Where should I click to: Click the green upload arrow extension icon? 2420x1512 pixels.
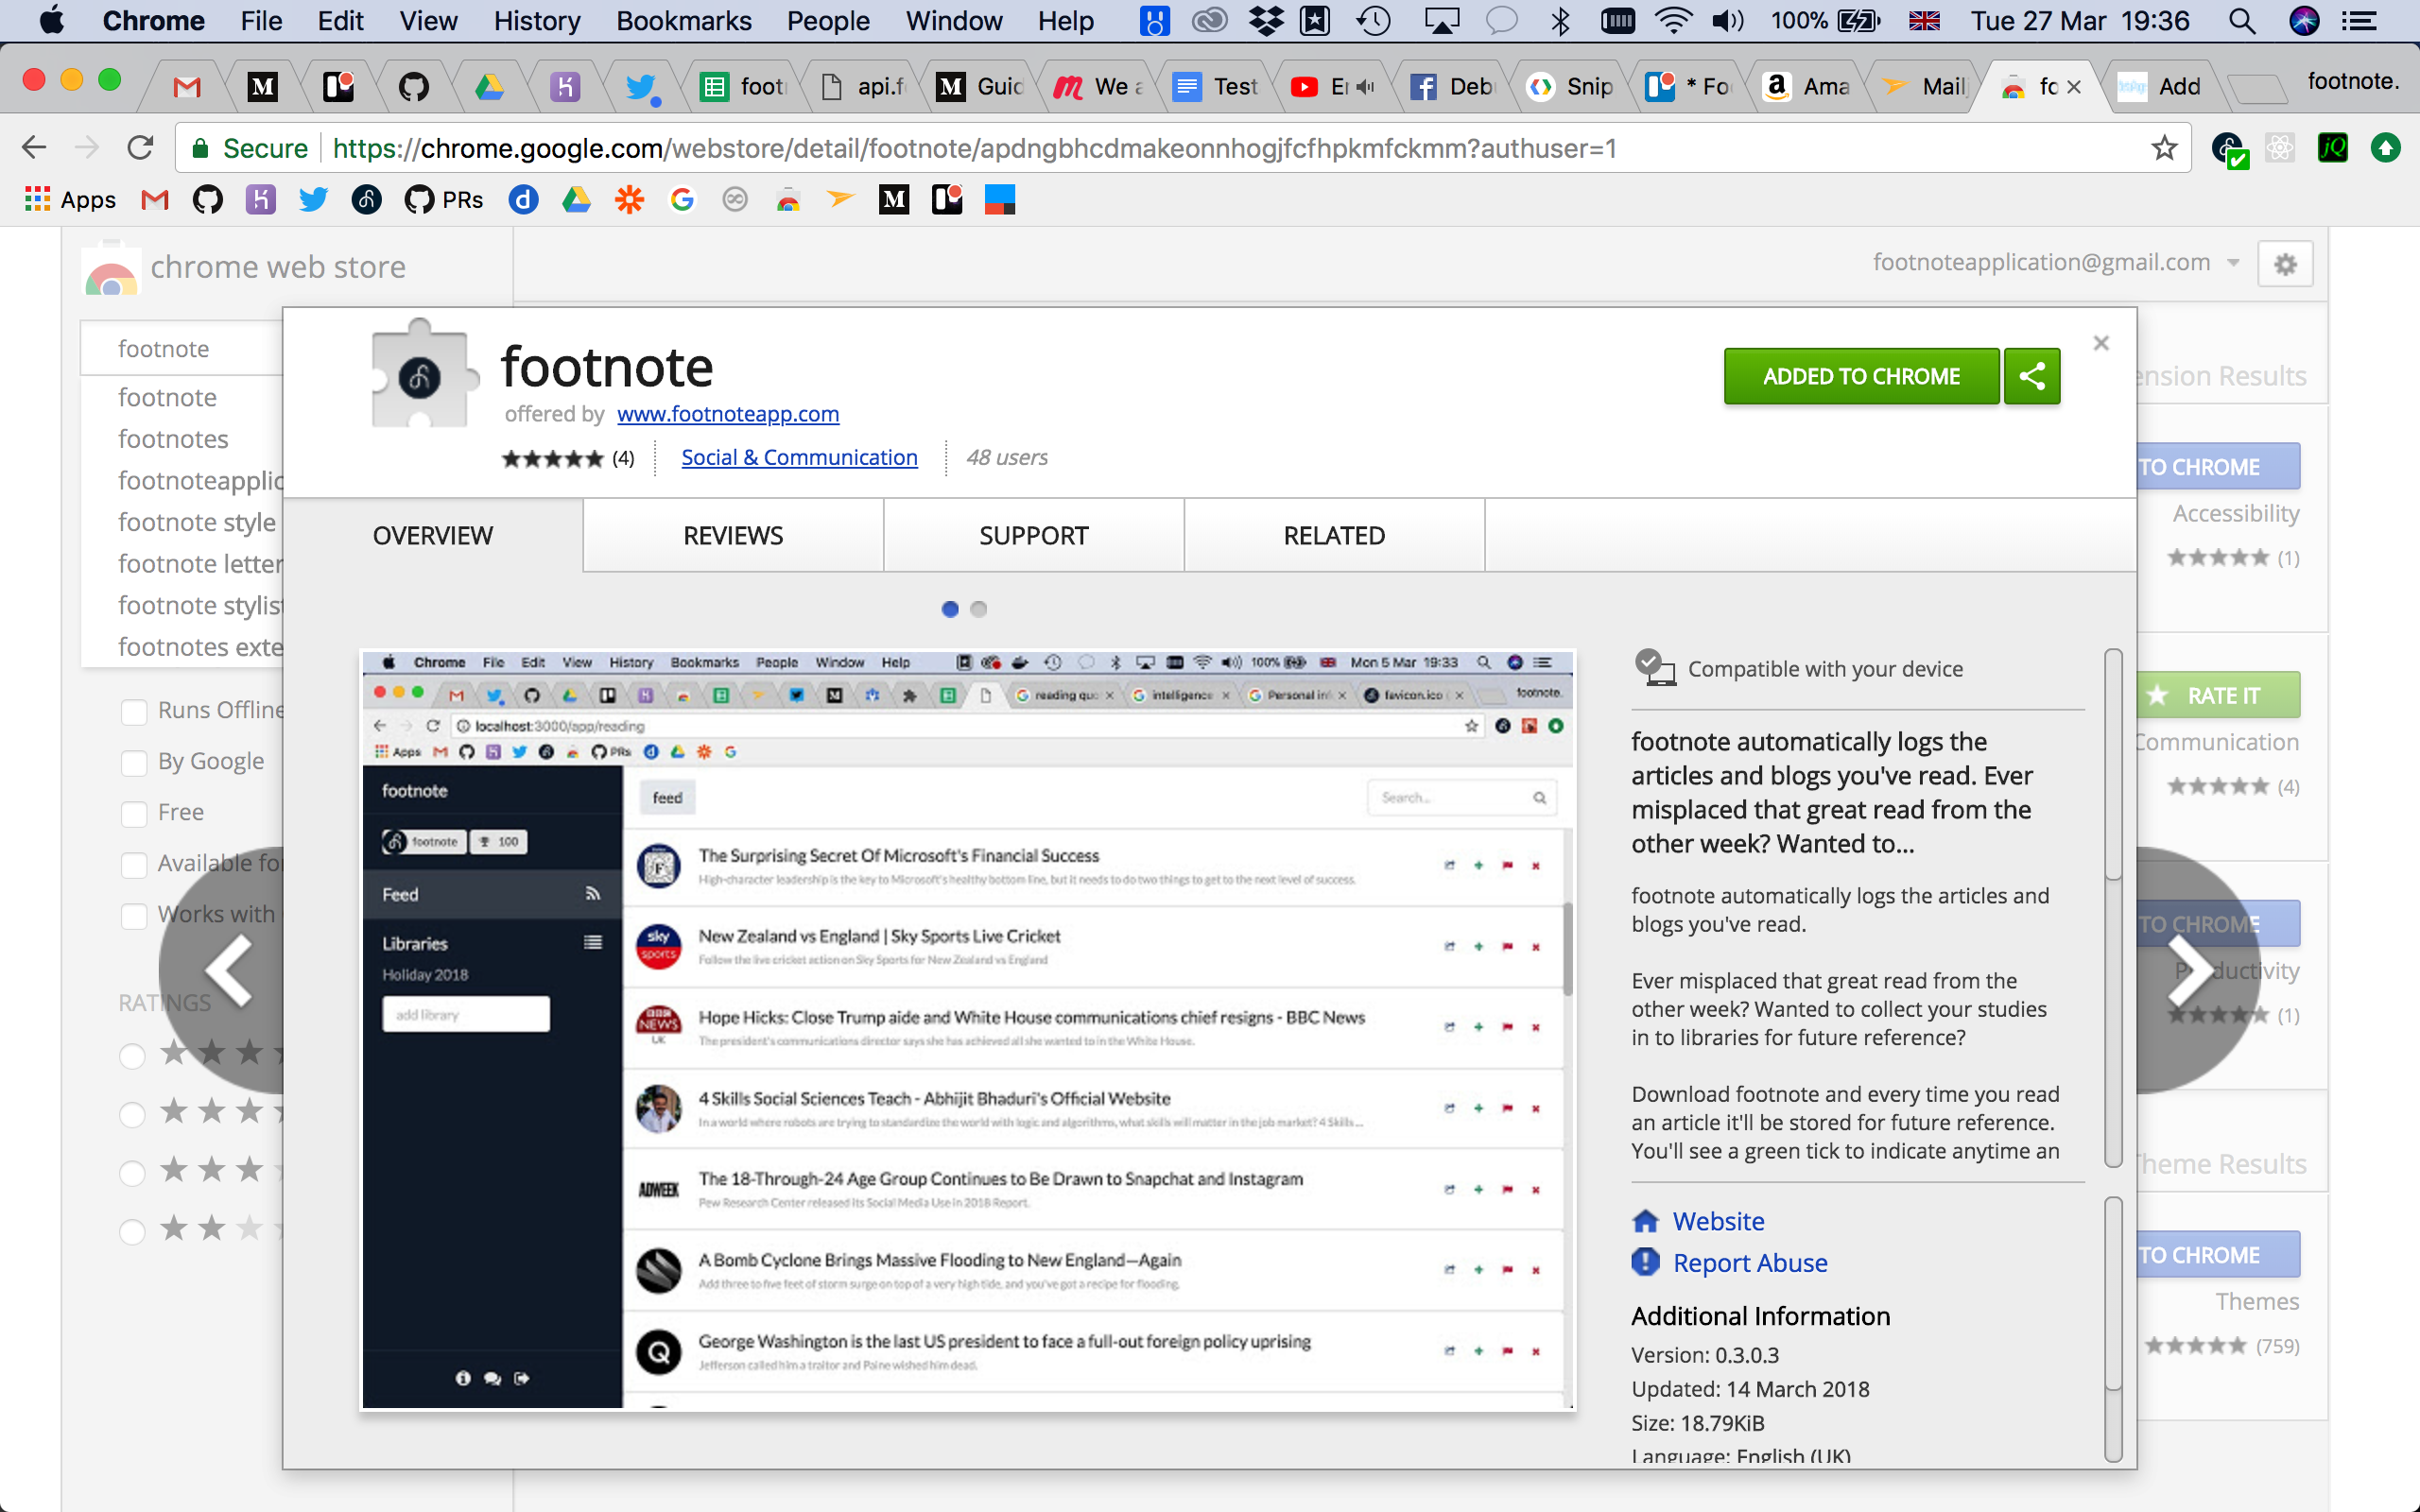(2386, 148)
